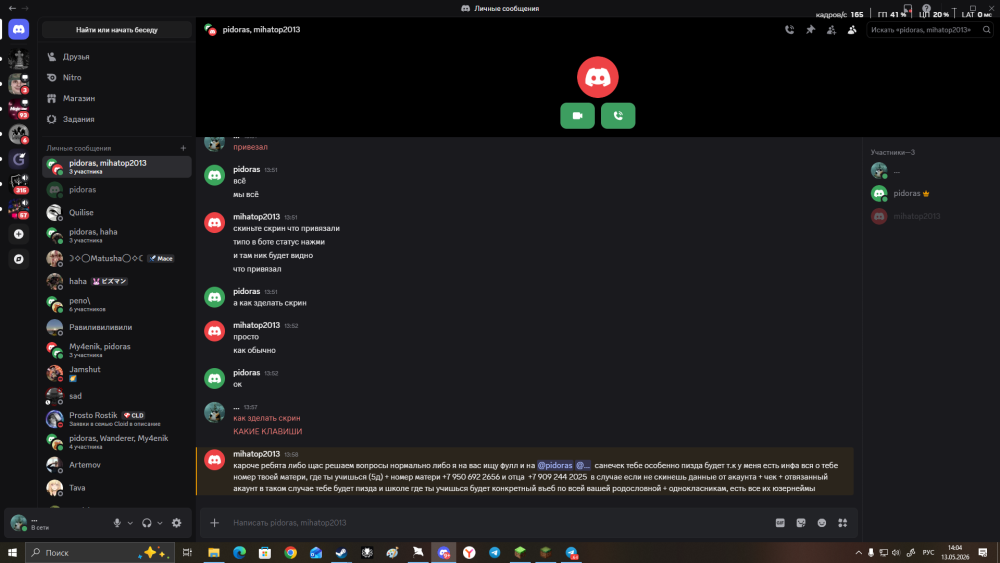The image size is (1000, 563).
Task: Go back with the left arrow
Action: click(12, 8)
